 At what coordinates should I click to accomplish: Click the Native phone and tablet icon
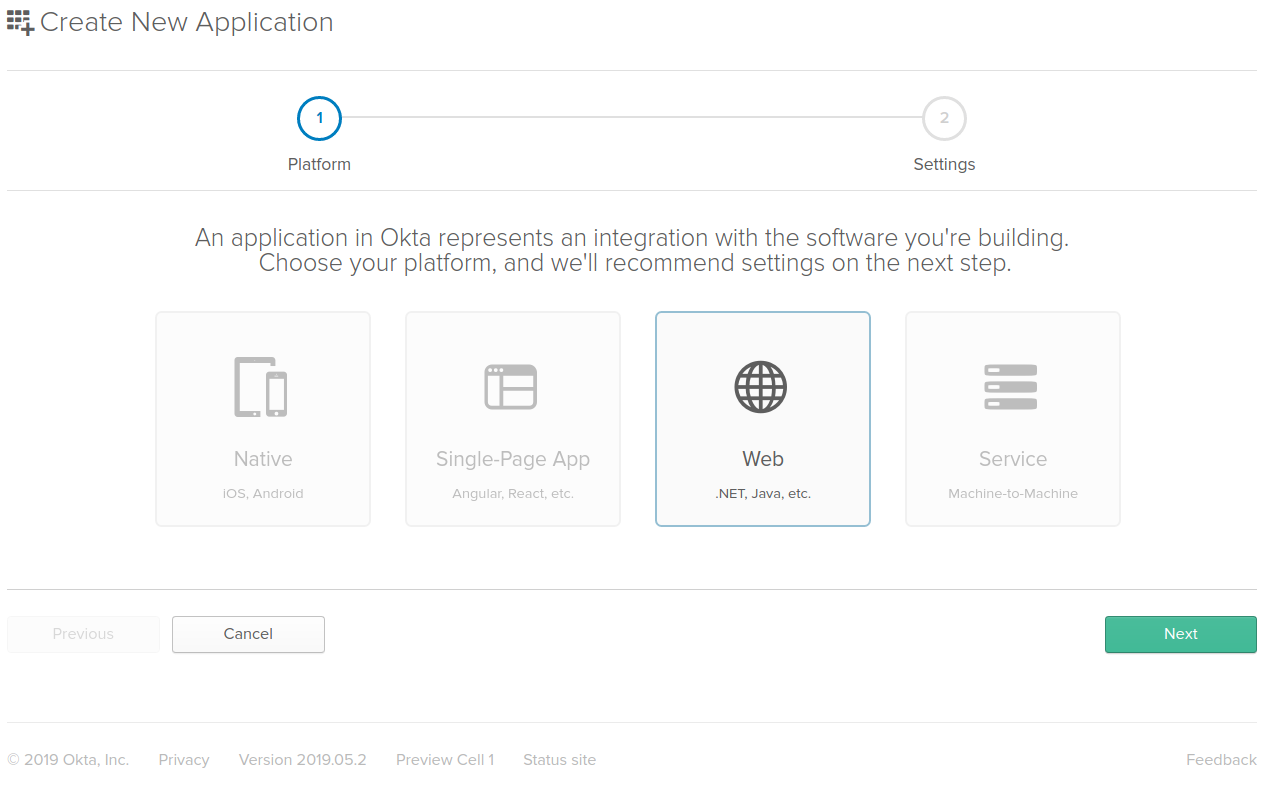pos(262,387)
